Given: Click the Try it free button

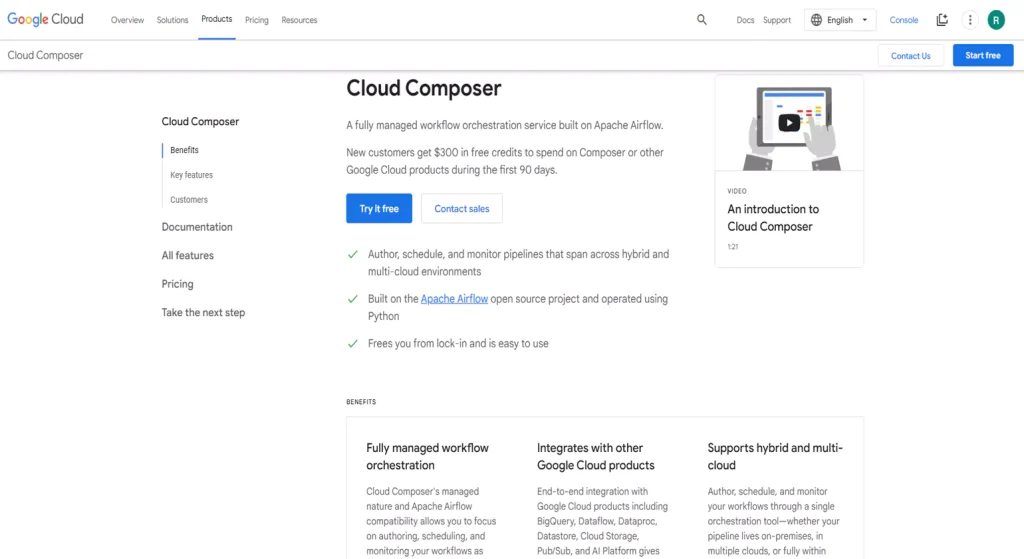Looking at the screenshot, I should [379, 208].
